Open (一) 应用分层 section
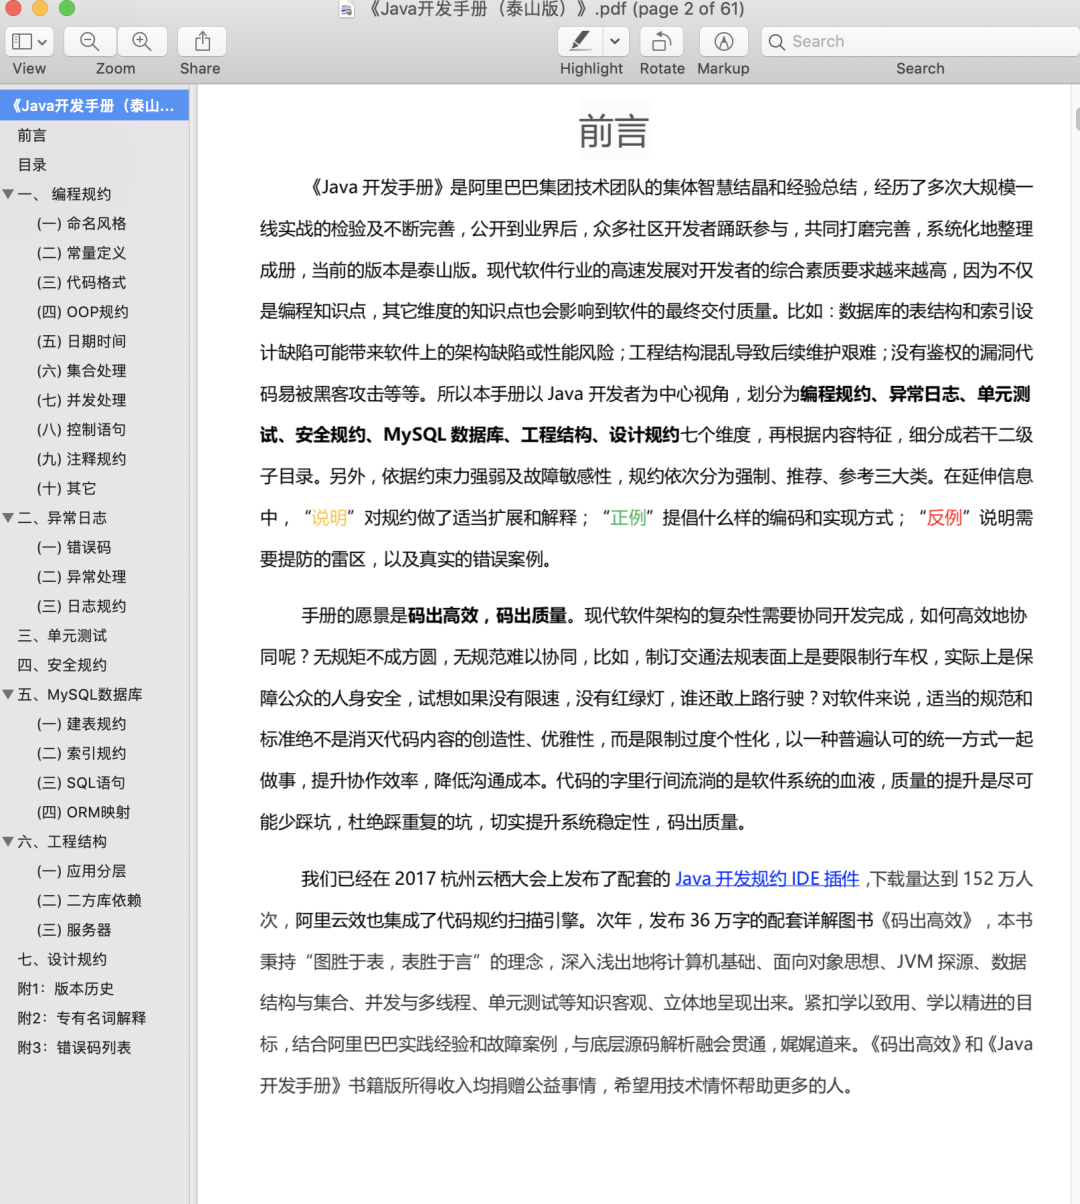 coord(81,872)
